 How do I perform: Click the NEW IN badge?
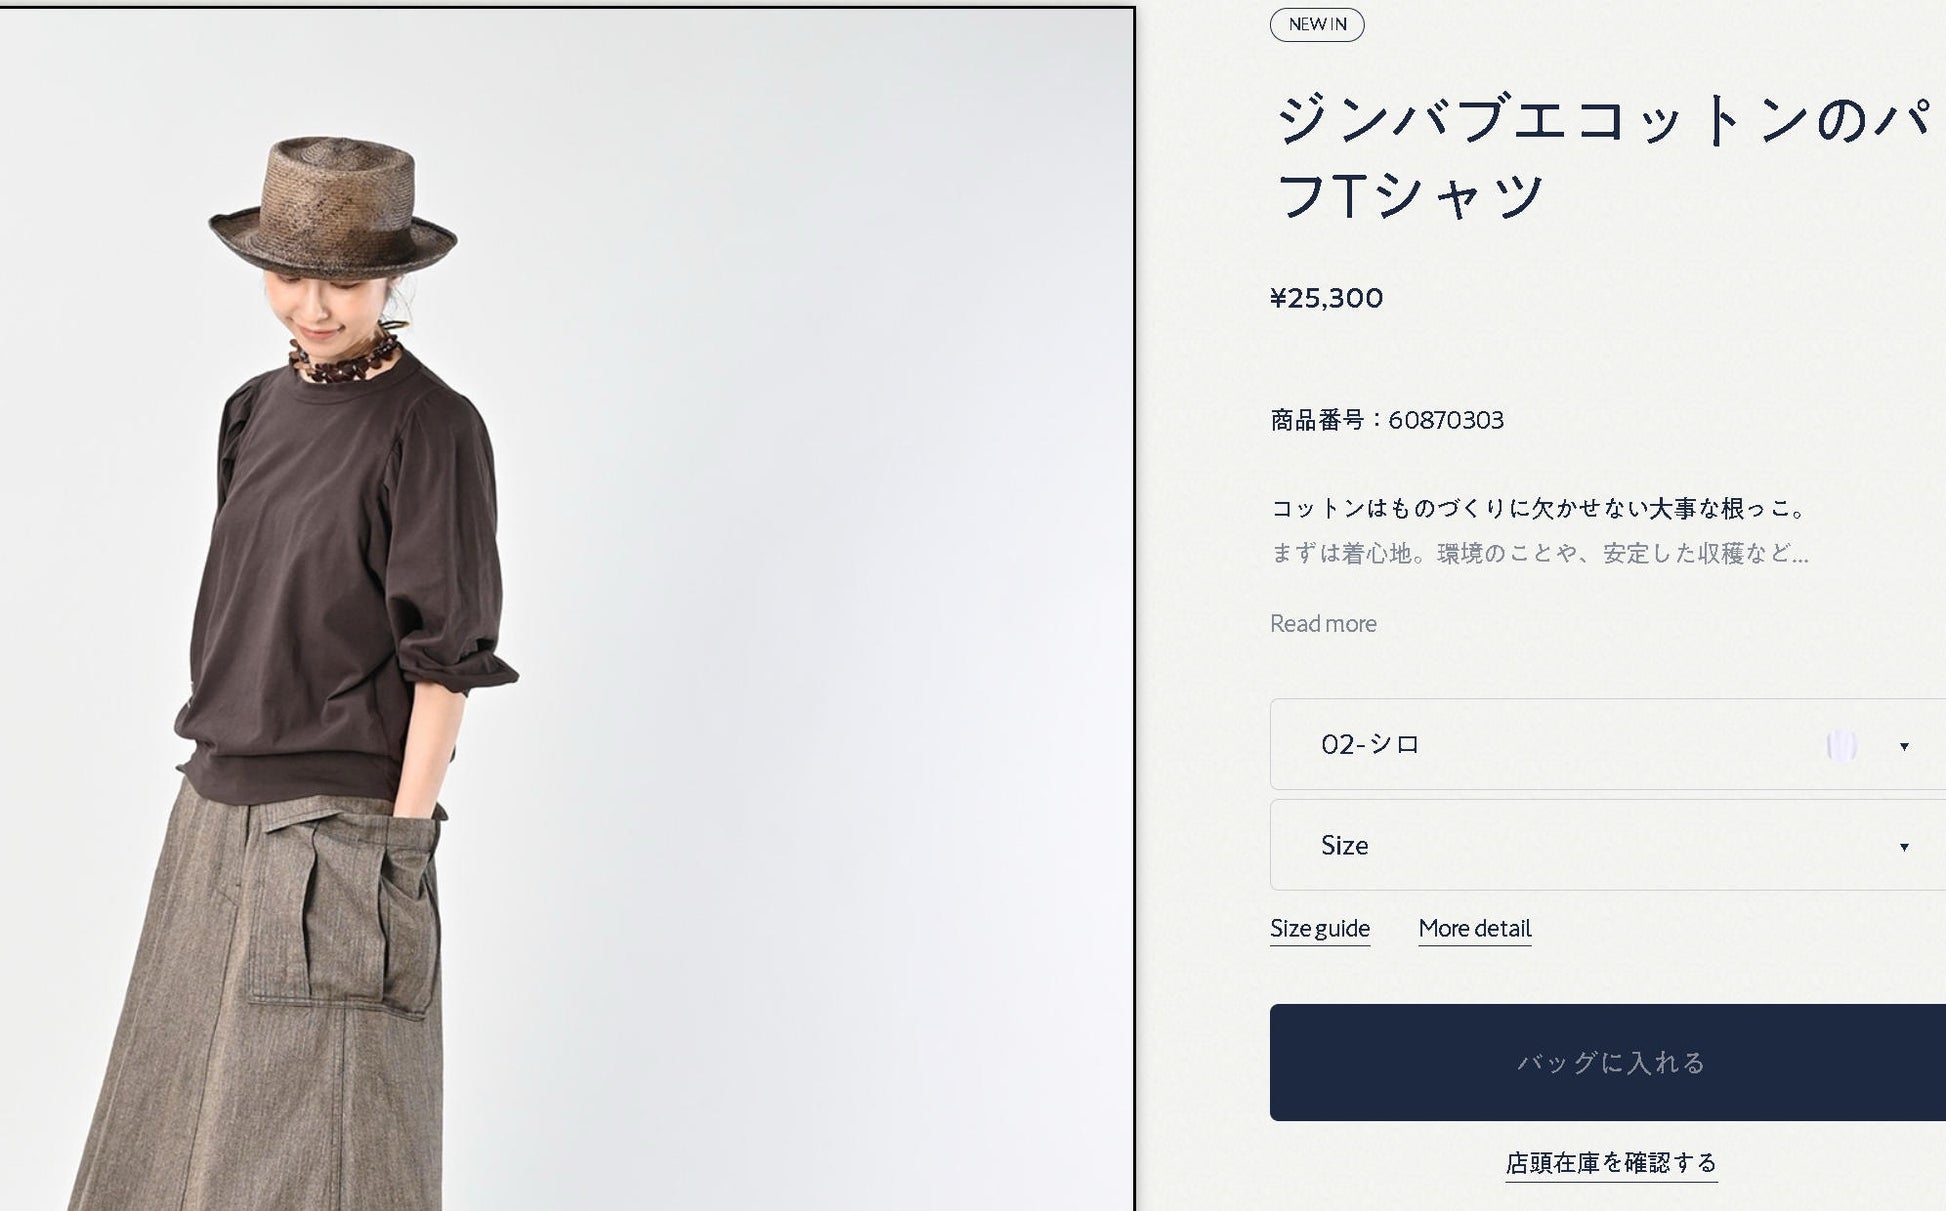point(1316,24)
